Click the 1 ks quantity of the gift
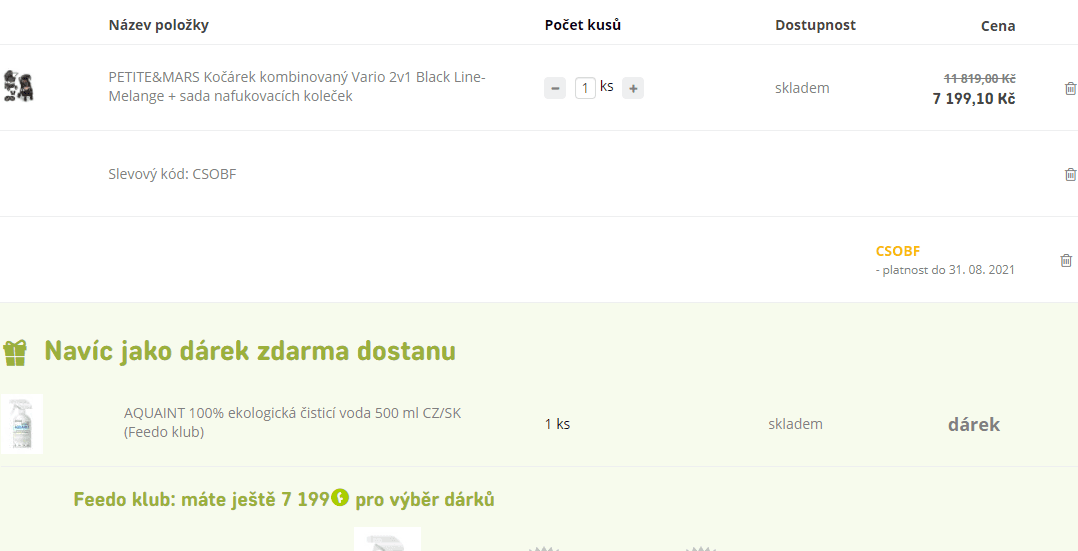1078x551 pixels. coord(558,424)
